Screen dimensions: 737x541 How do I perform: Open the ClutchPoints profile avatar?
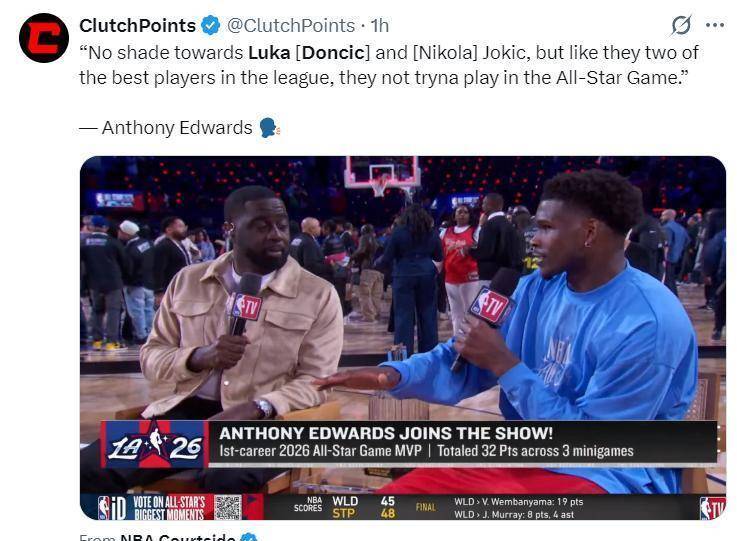click(44, 38)
